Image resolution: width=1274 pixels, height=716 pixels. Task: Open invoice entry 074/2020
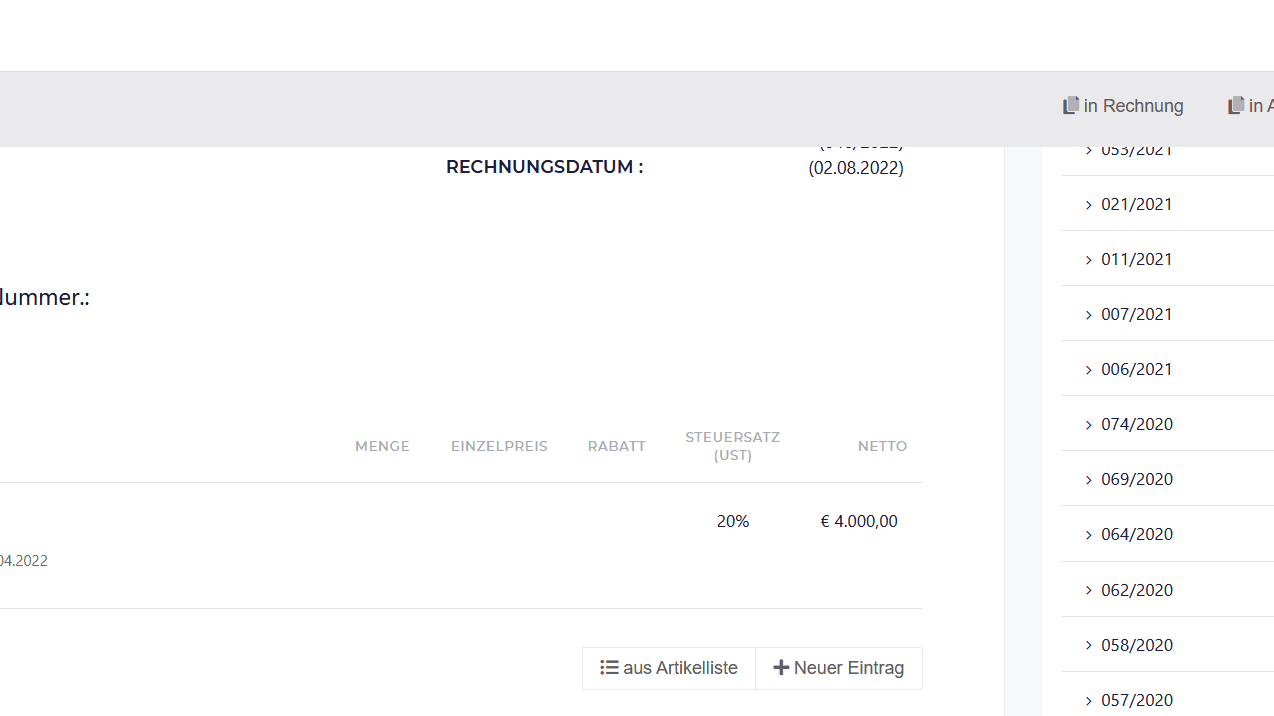(1137, 424)
